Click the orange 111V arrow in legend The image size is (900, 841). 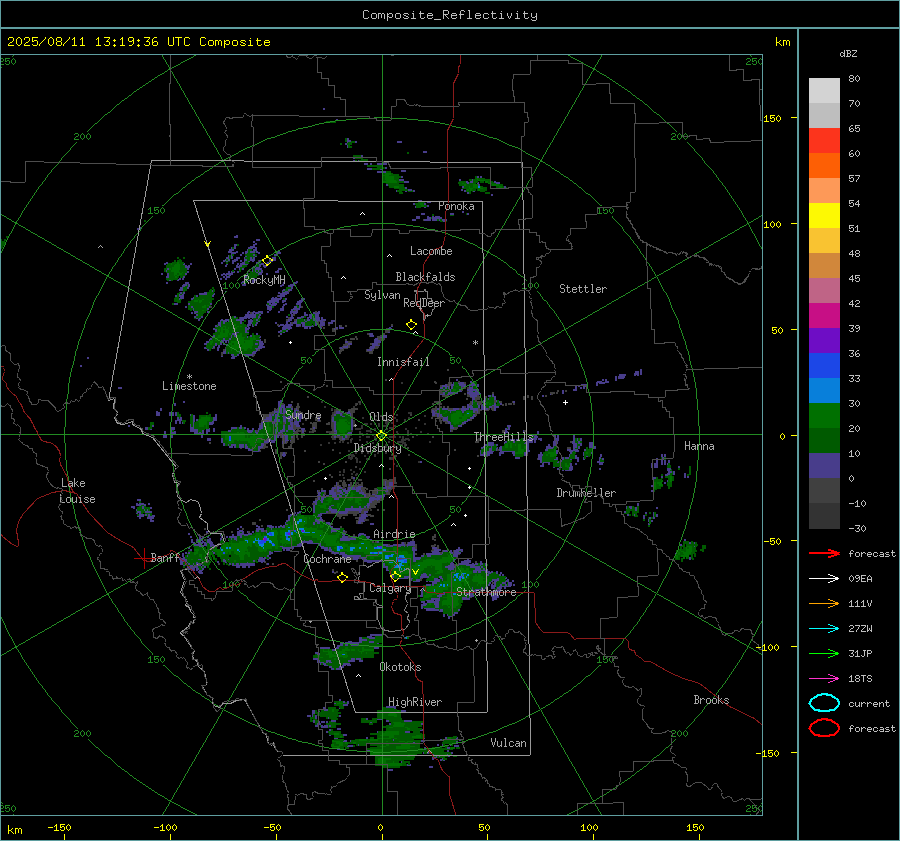[x=824, y=603]
